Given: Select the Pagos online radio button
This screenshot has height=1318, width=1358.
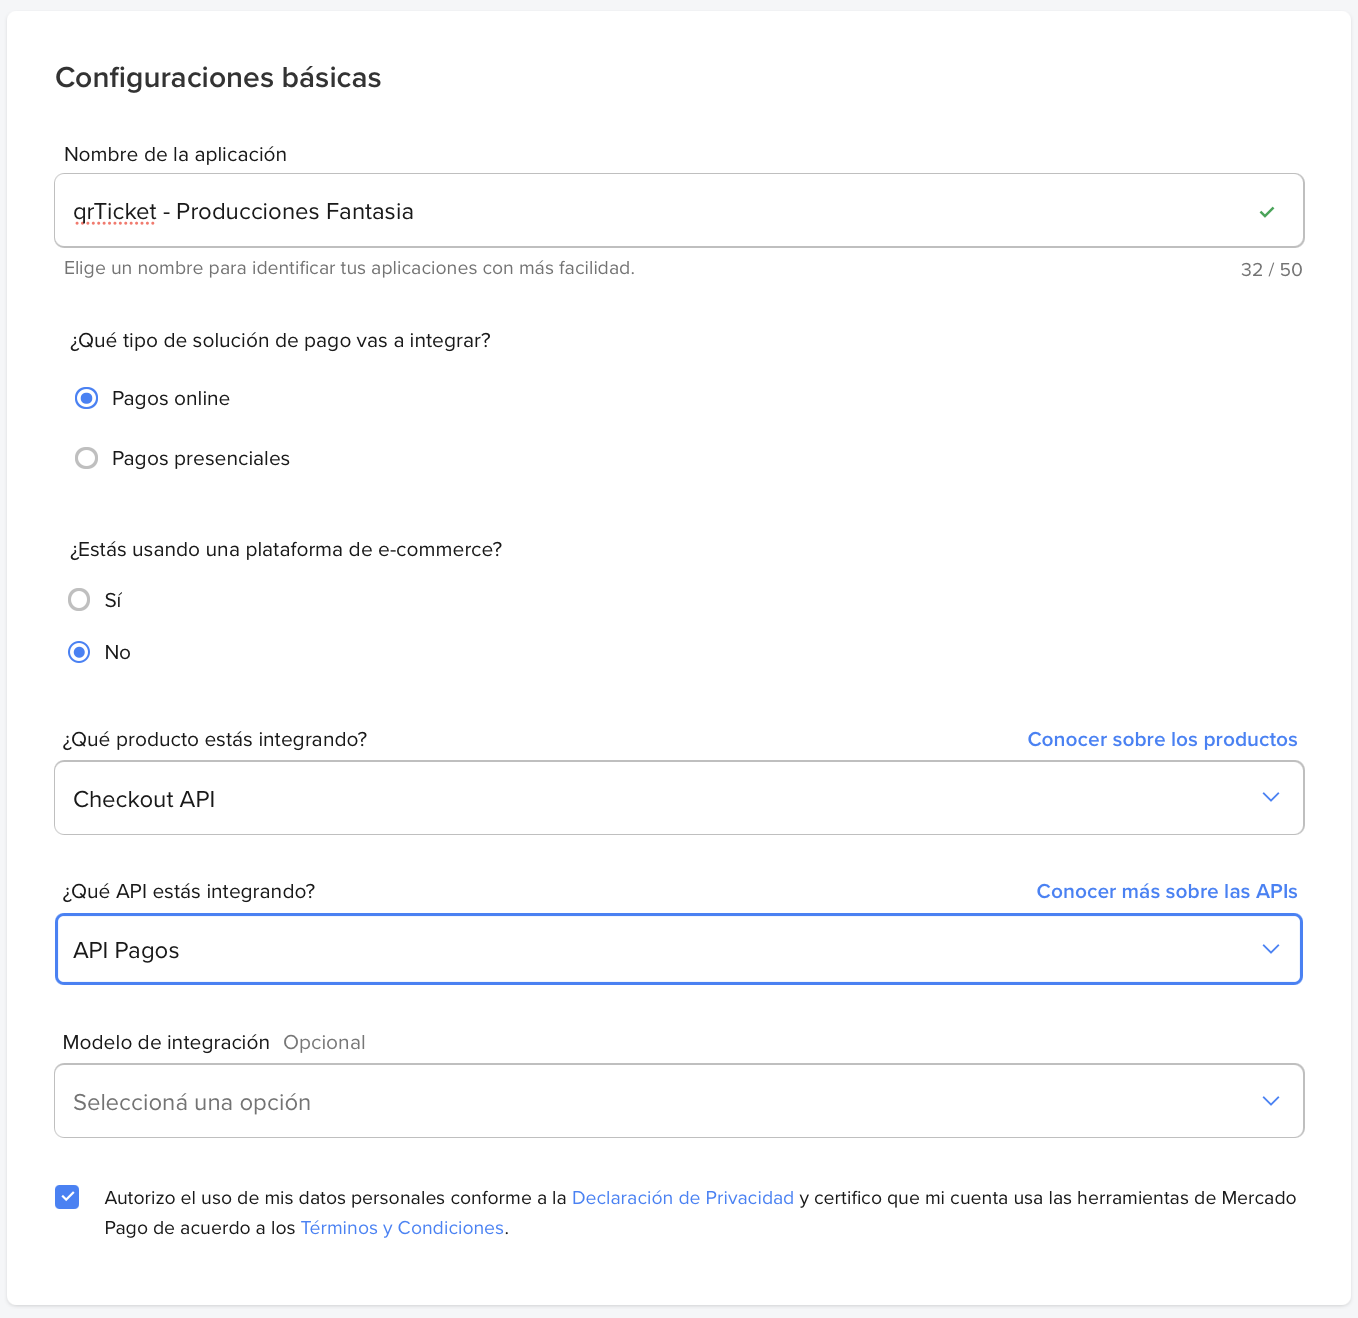Looking at the screenshot, I should [86, 398].
